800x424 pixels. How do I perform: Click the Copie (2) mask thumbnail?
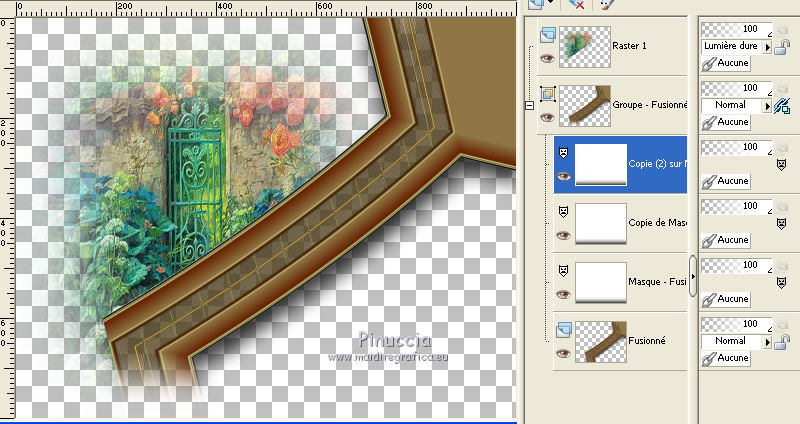(x=601, y=164)
